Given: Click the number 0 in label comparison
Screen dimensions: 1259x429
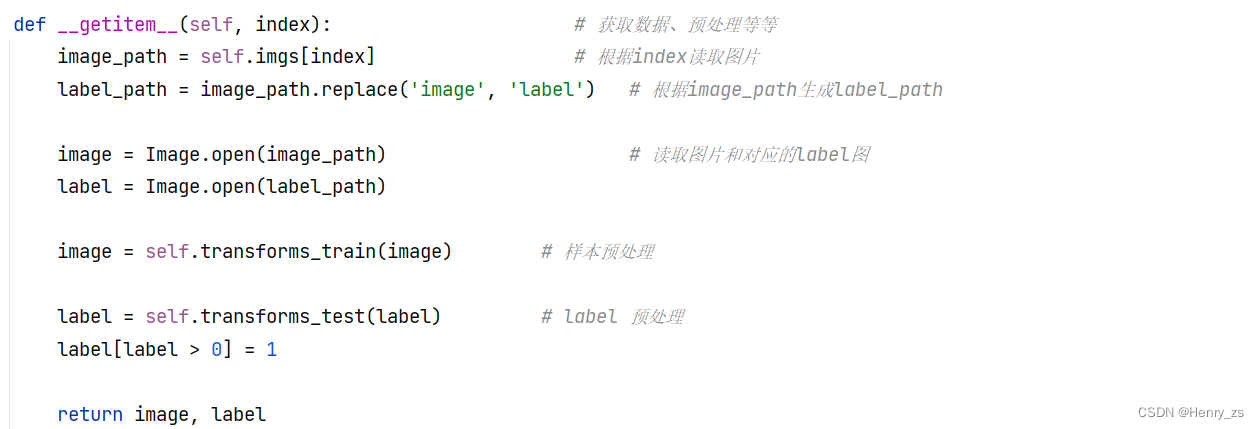Looking at the screenshot, I should (216, 350).
